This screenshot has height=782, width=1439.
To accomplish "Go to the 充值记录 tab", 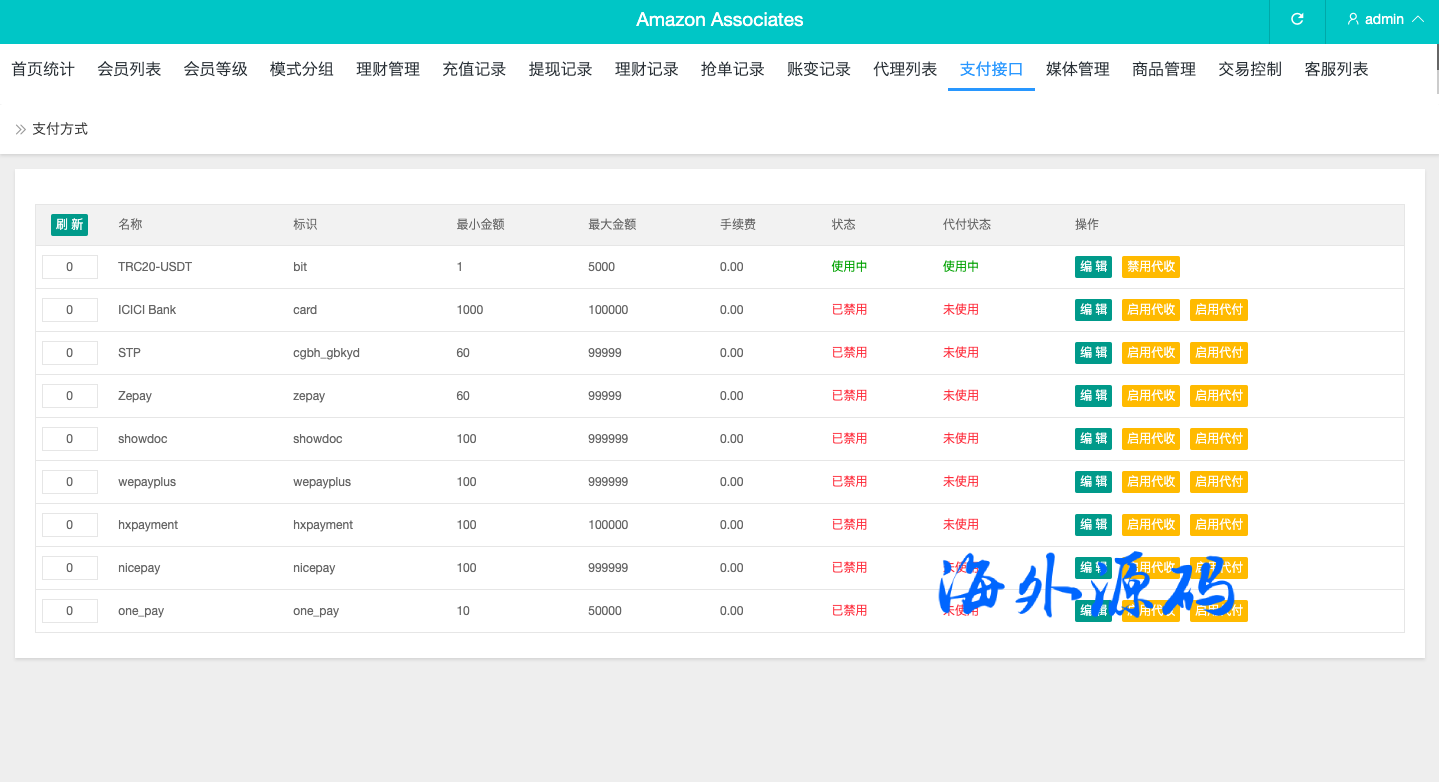I will pos(474,69).
